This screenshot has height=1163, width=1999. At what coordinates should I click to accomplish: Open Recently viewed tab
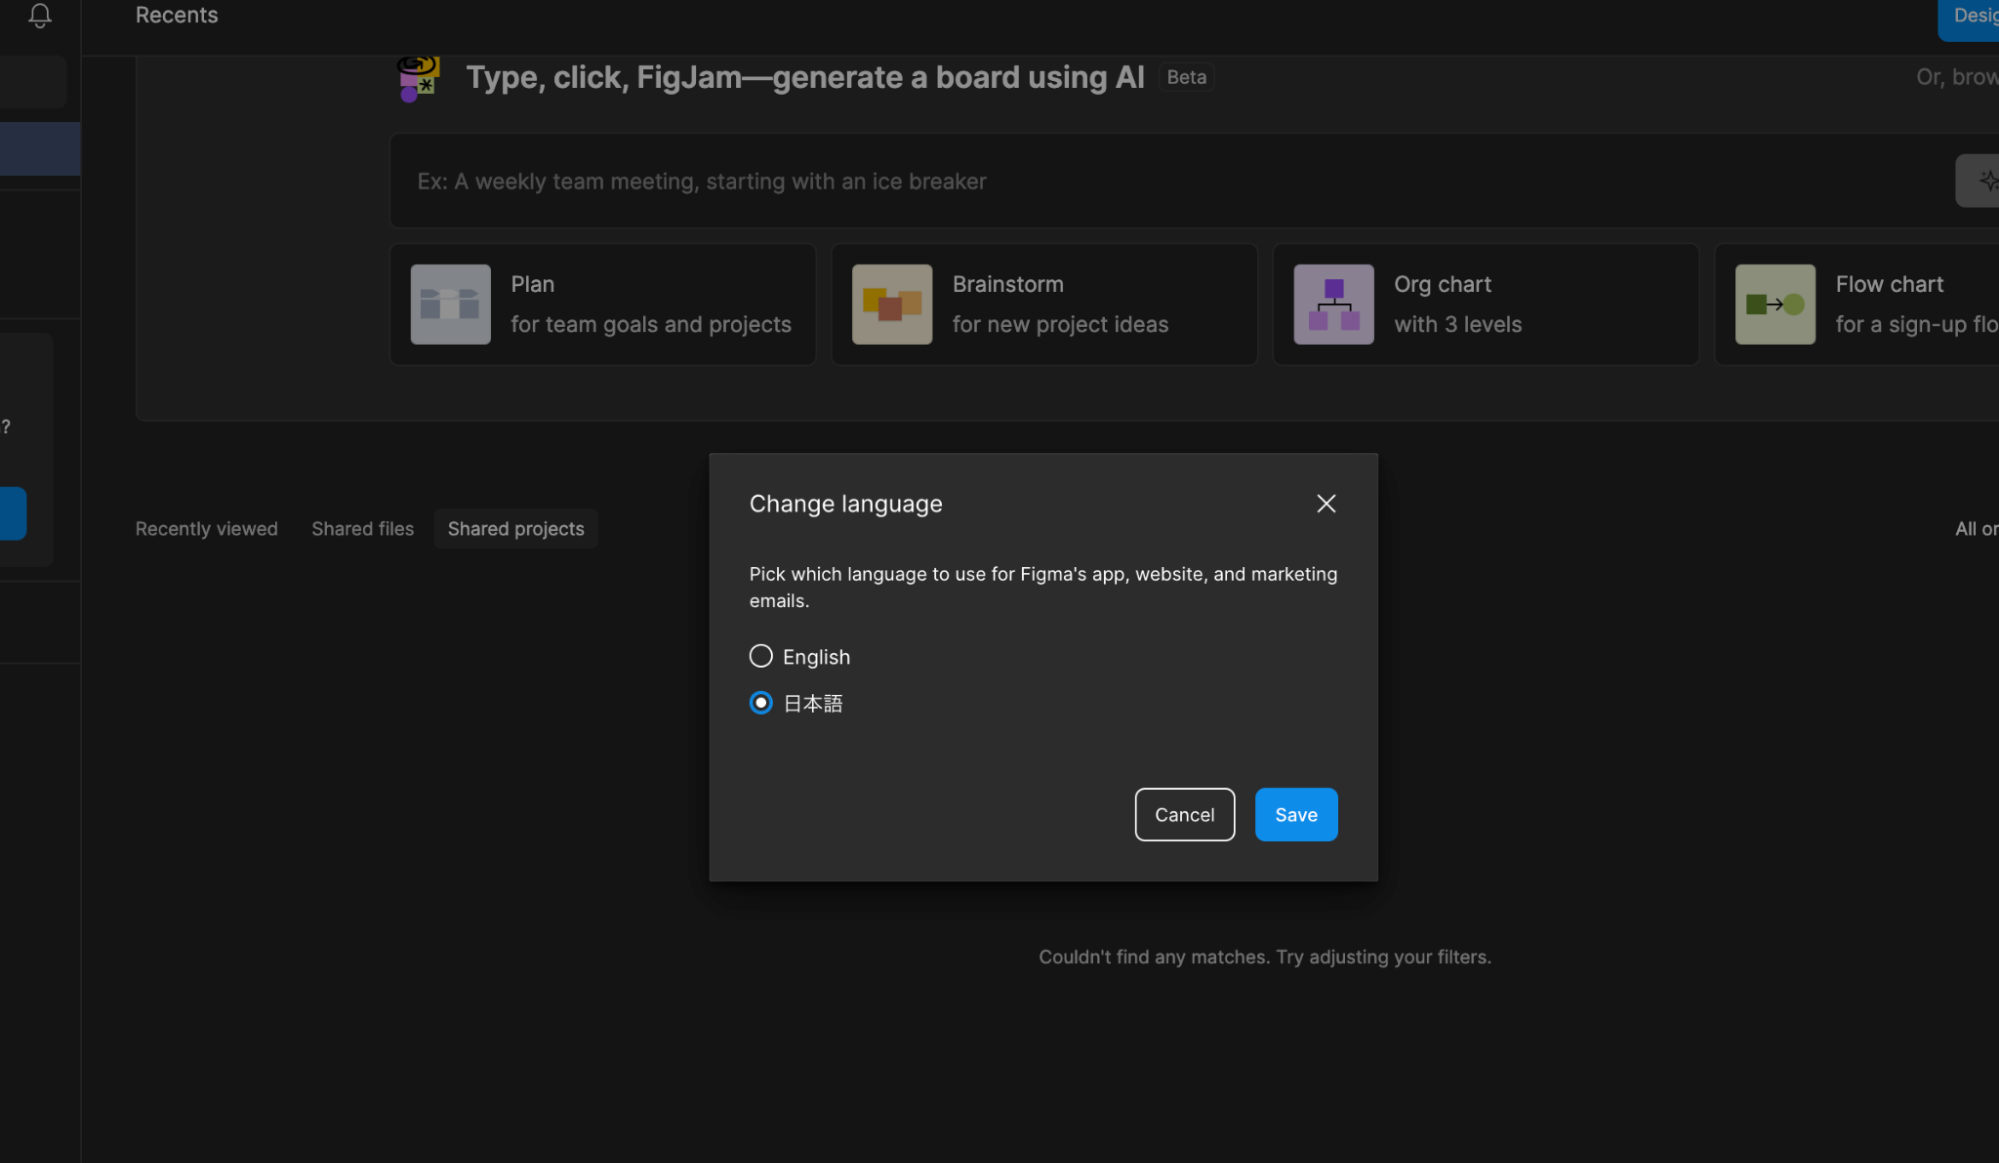[207, 529]
